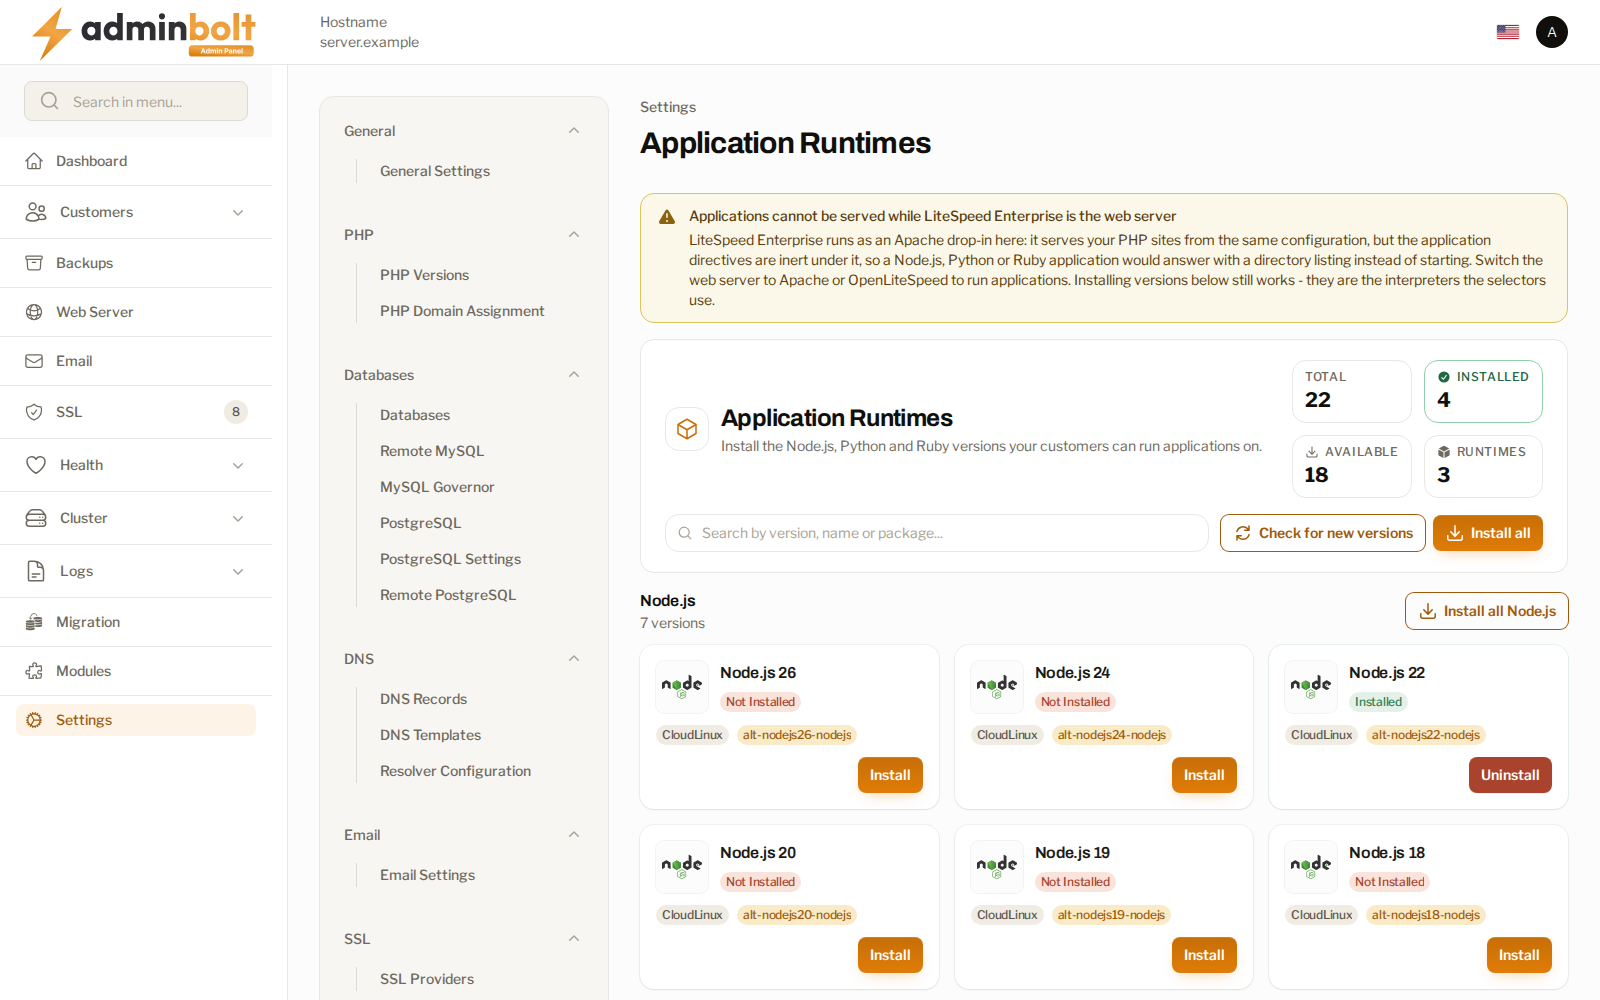Click the Settings gear icon
Image resolution: width=1600 pixels, height=1000 pixels.
[x=34, y=720]
